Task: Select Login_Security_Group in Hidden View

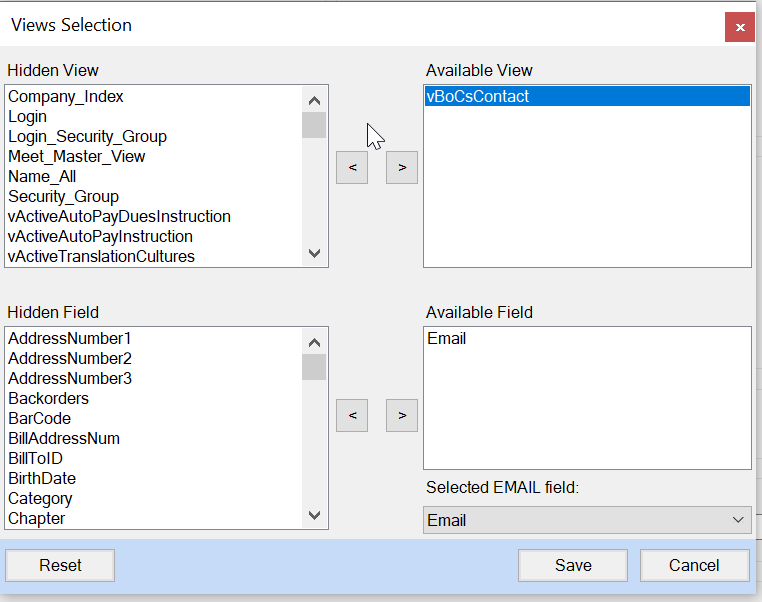Action: click(88, 137)
